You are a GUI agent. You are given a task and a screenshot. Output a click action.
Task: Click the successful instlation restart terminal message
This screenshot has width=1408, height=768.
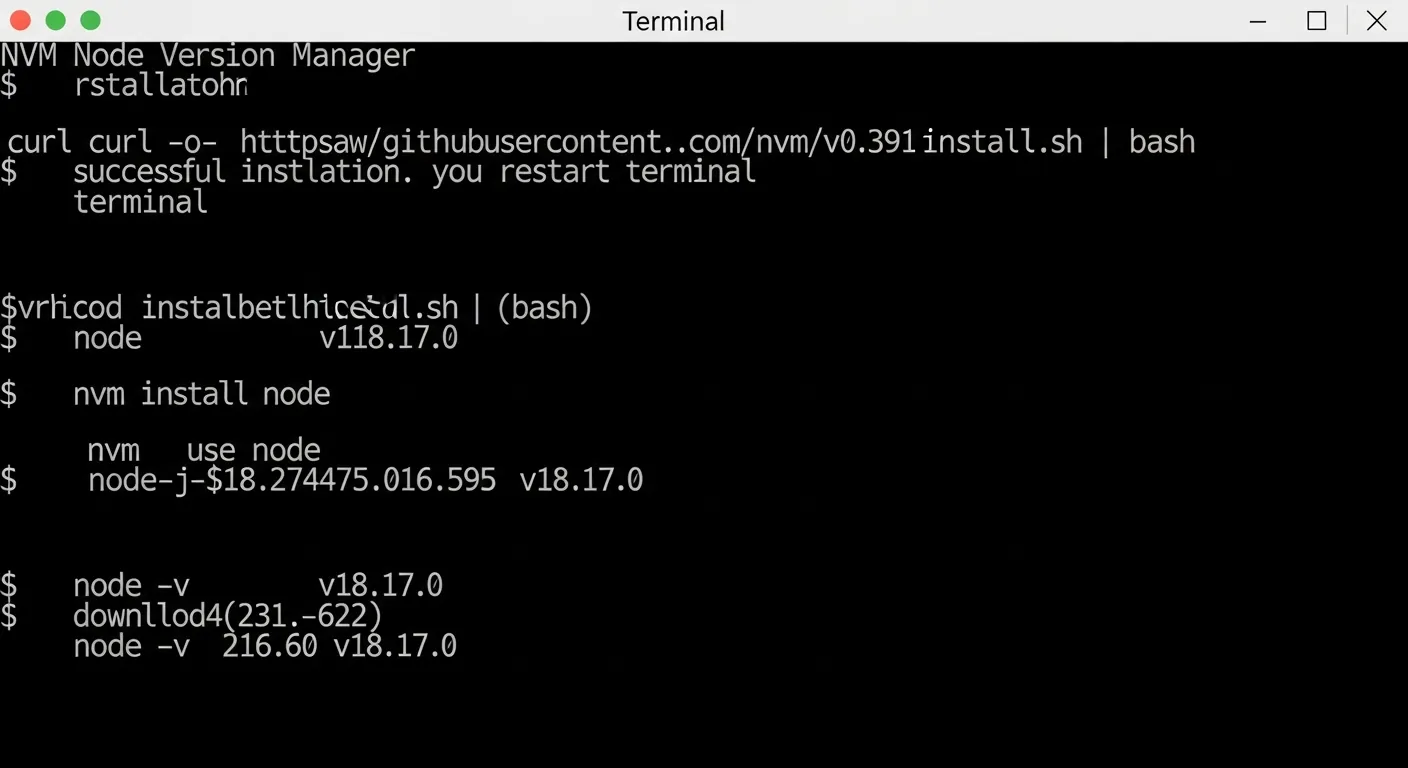pos(414,171)
